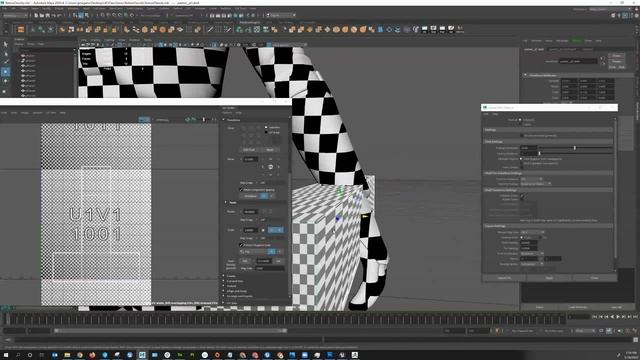Toggle the highlighted Attribute Editor icon top-right

point(625,16)
